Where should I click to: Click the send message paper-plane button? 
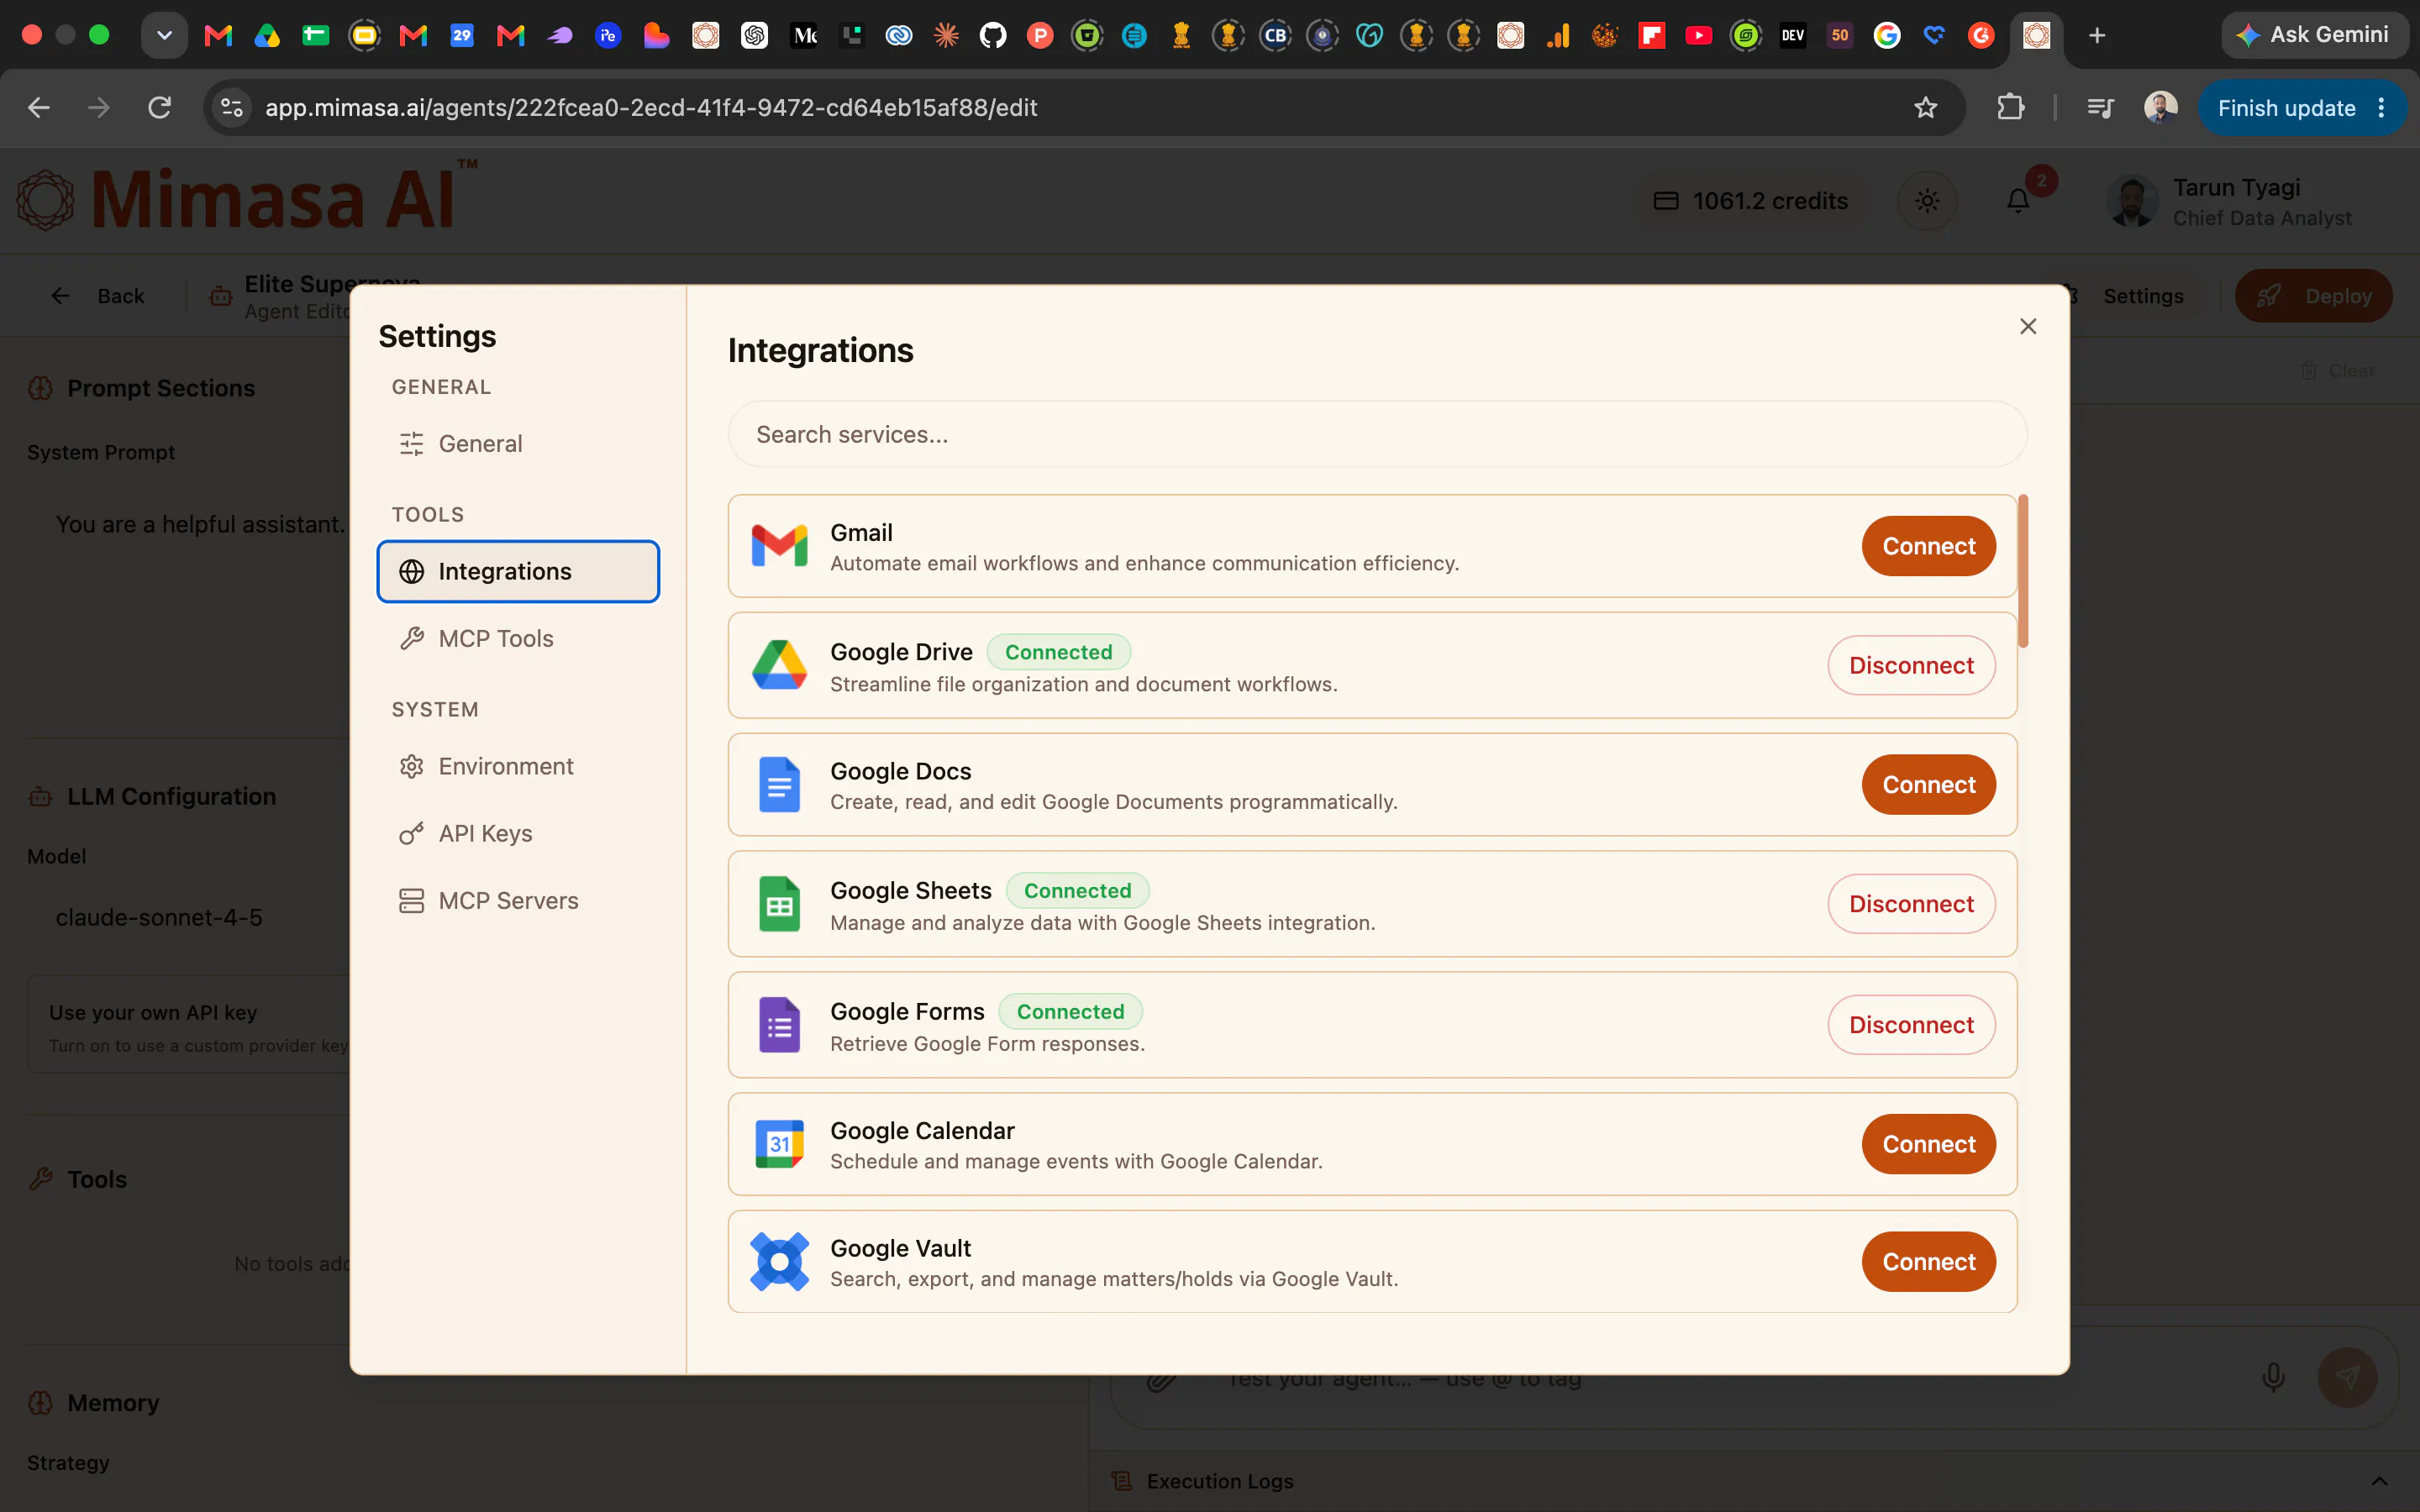click(x=2347, y=1377)
